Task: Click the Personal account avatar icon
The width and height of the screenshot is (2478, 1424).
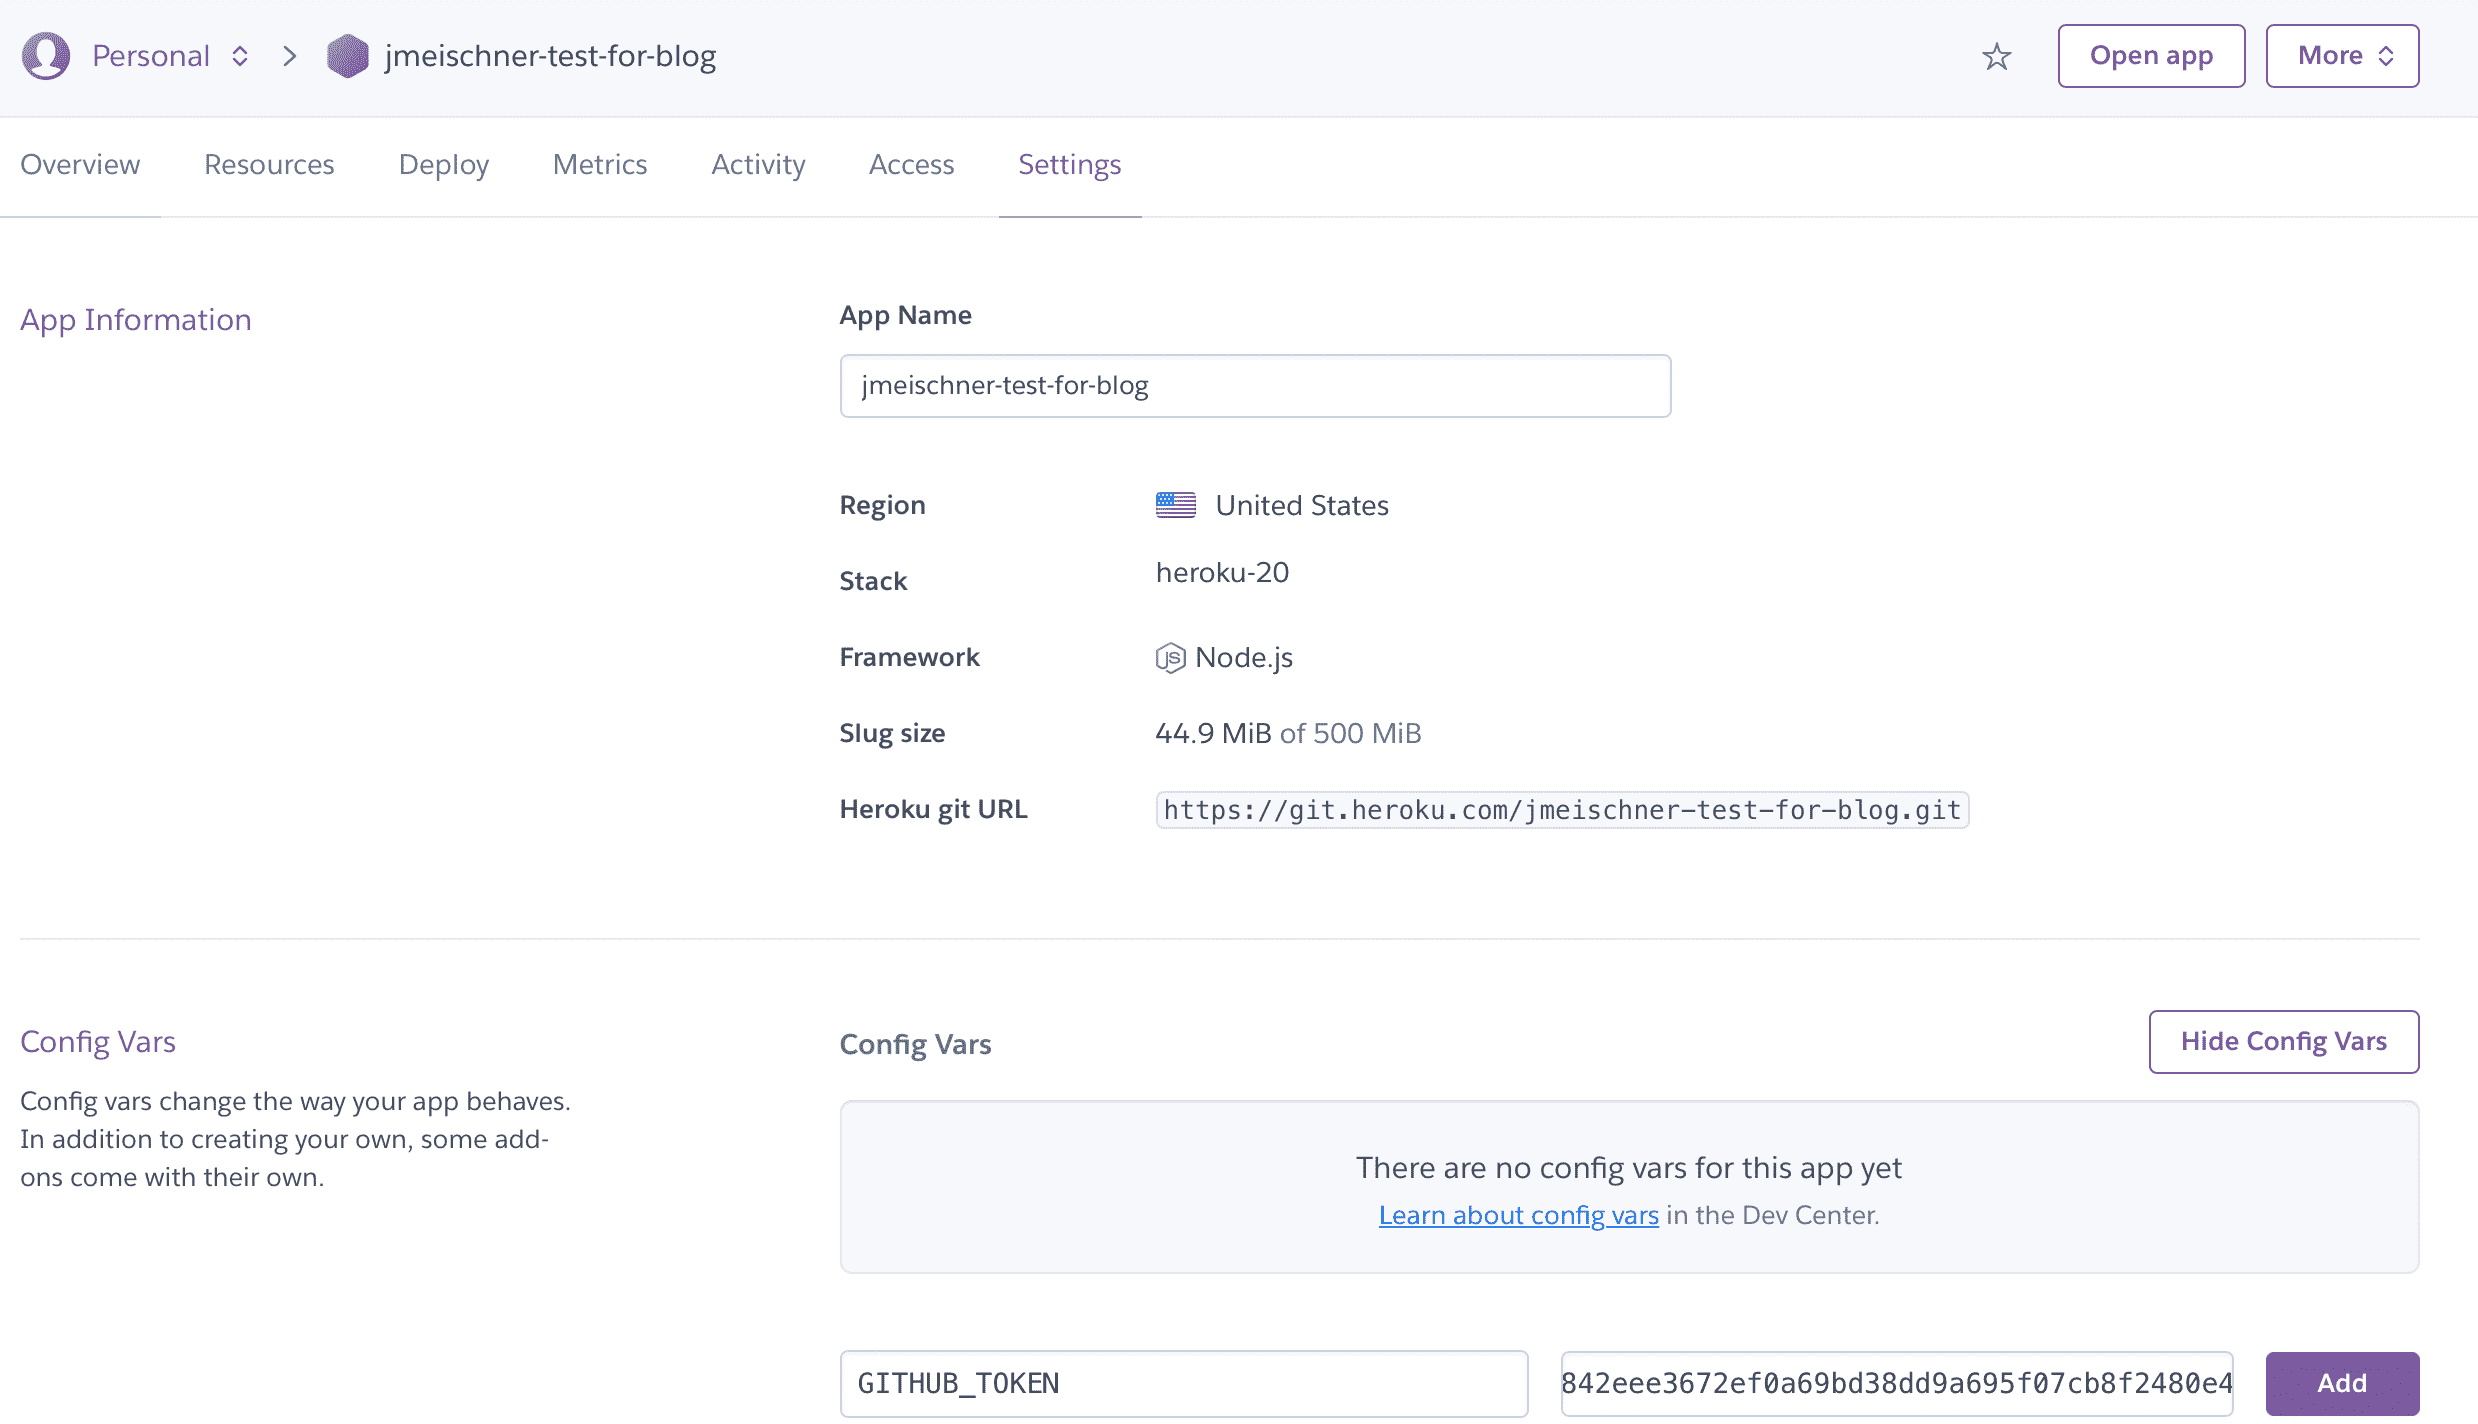Action: (46, 56)
